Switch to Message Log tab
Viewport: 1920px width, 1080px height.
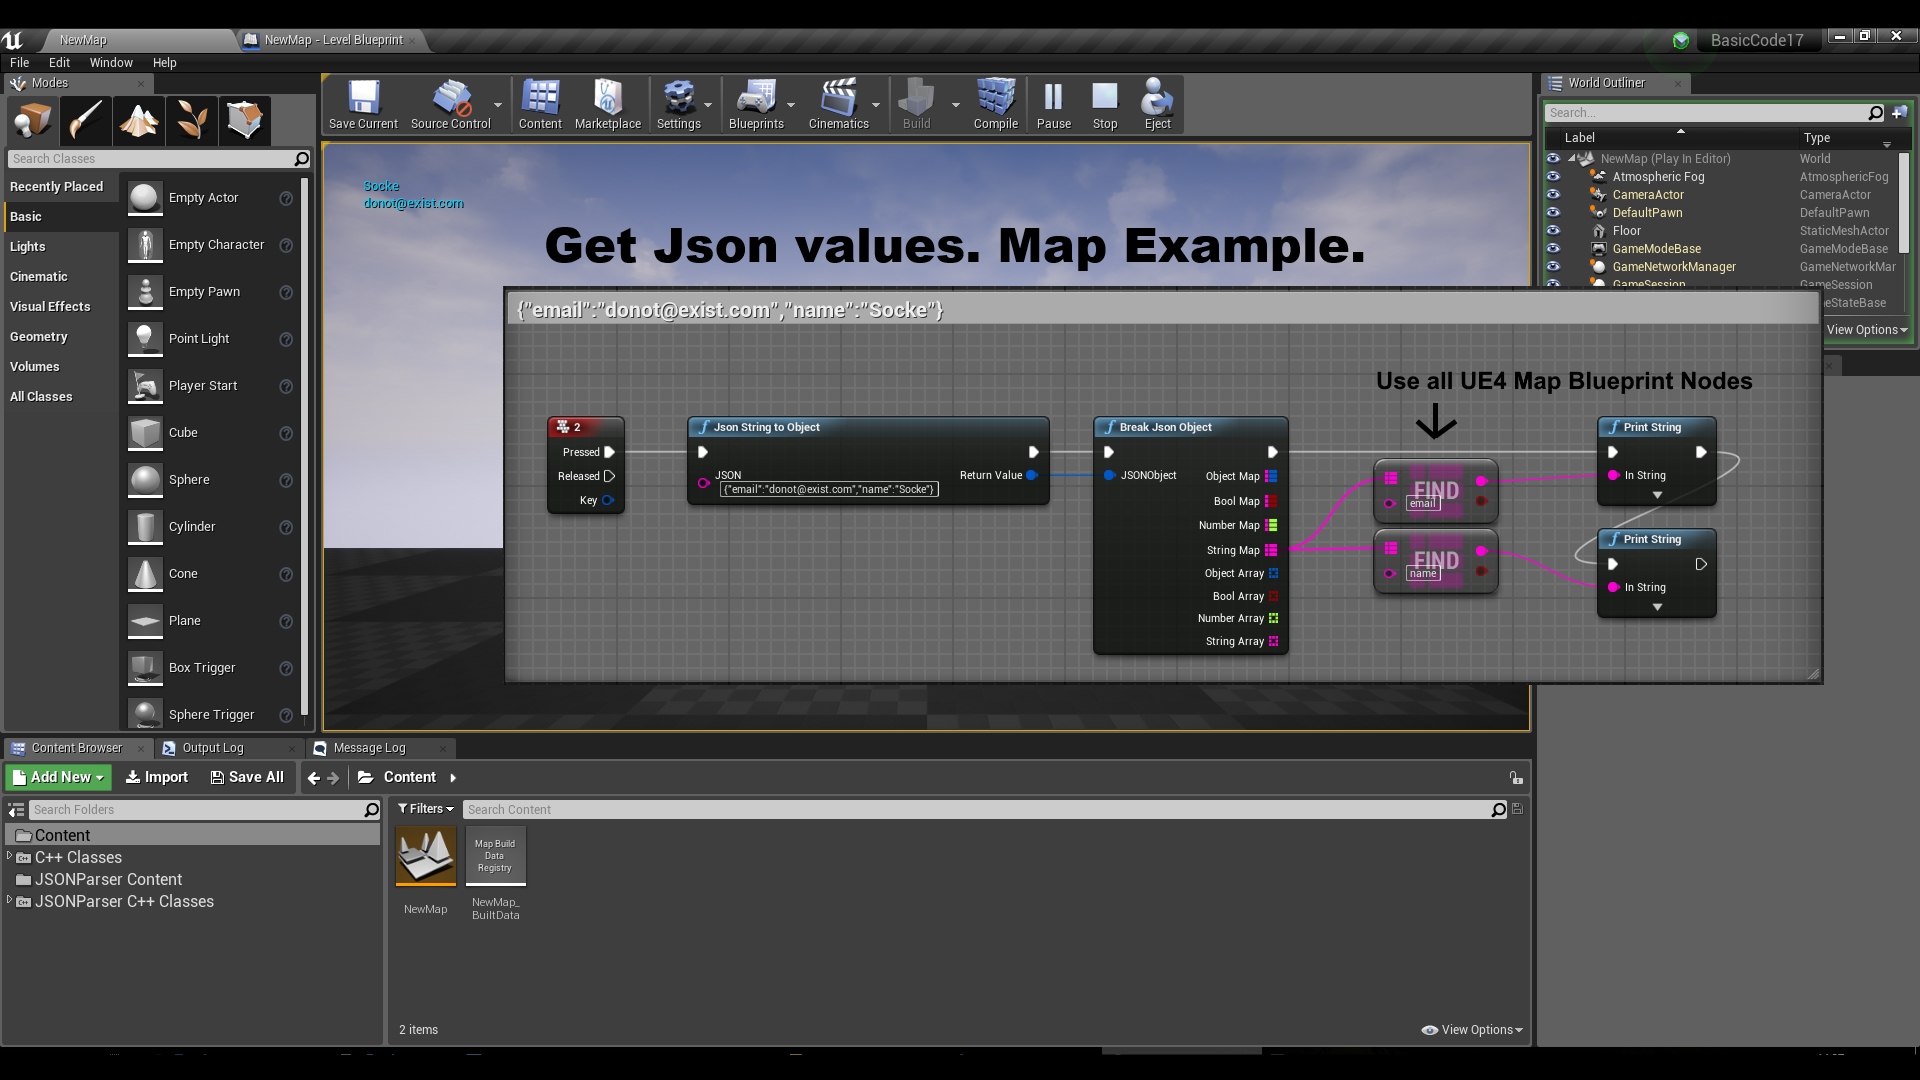point(369,748)
